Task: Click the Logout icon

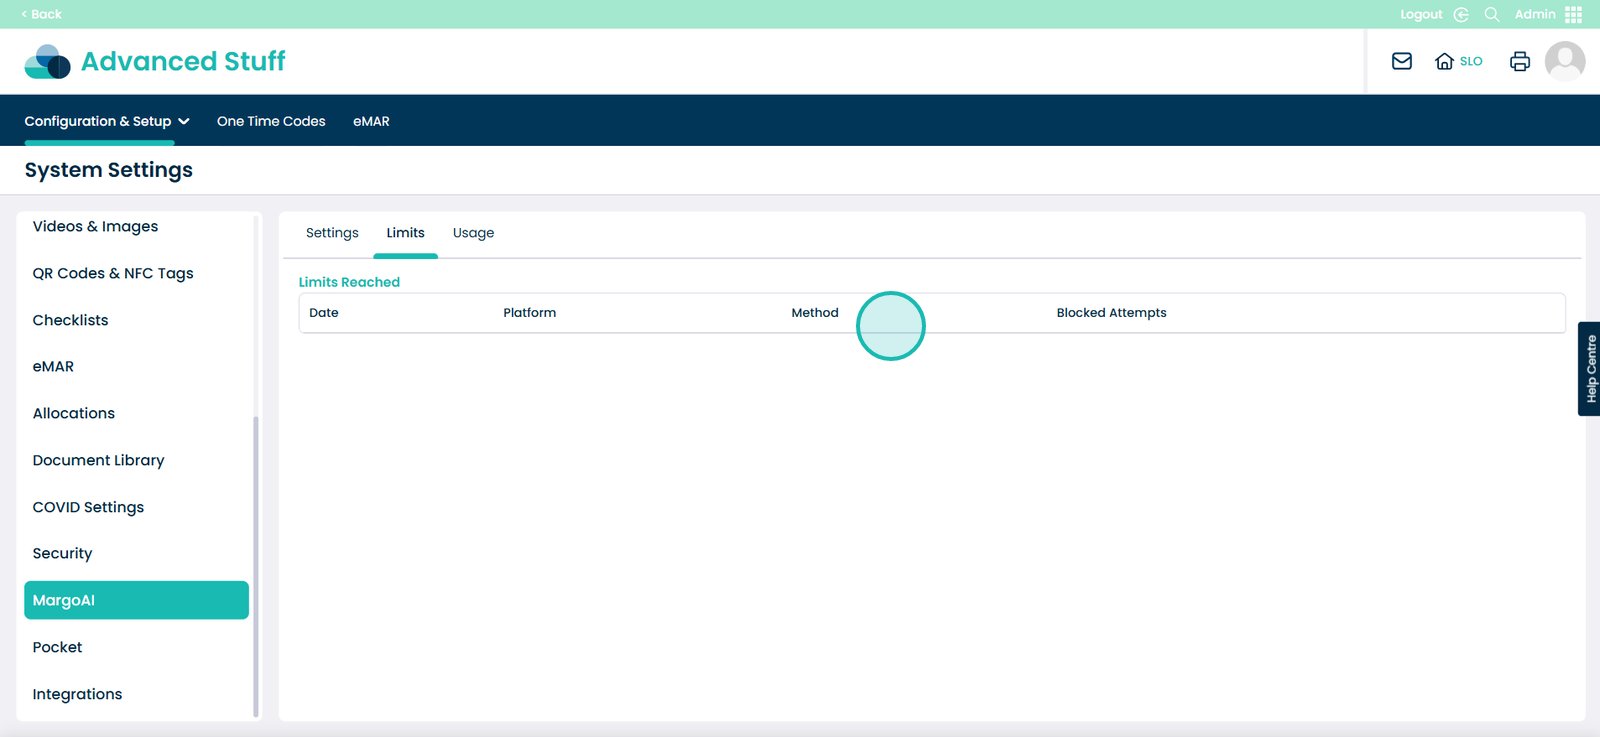Action: [x=1461, y=14]
